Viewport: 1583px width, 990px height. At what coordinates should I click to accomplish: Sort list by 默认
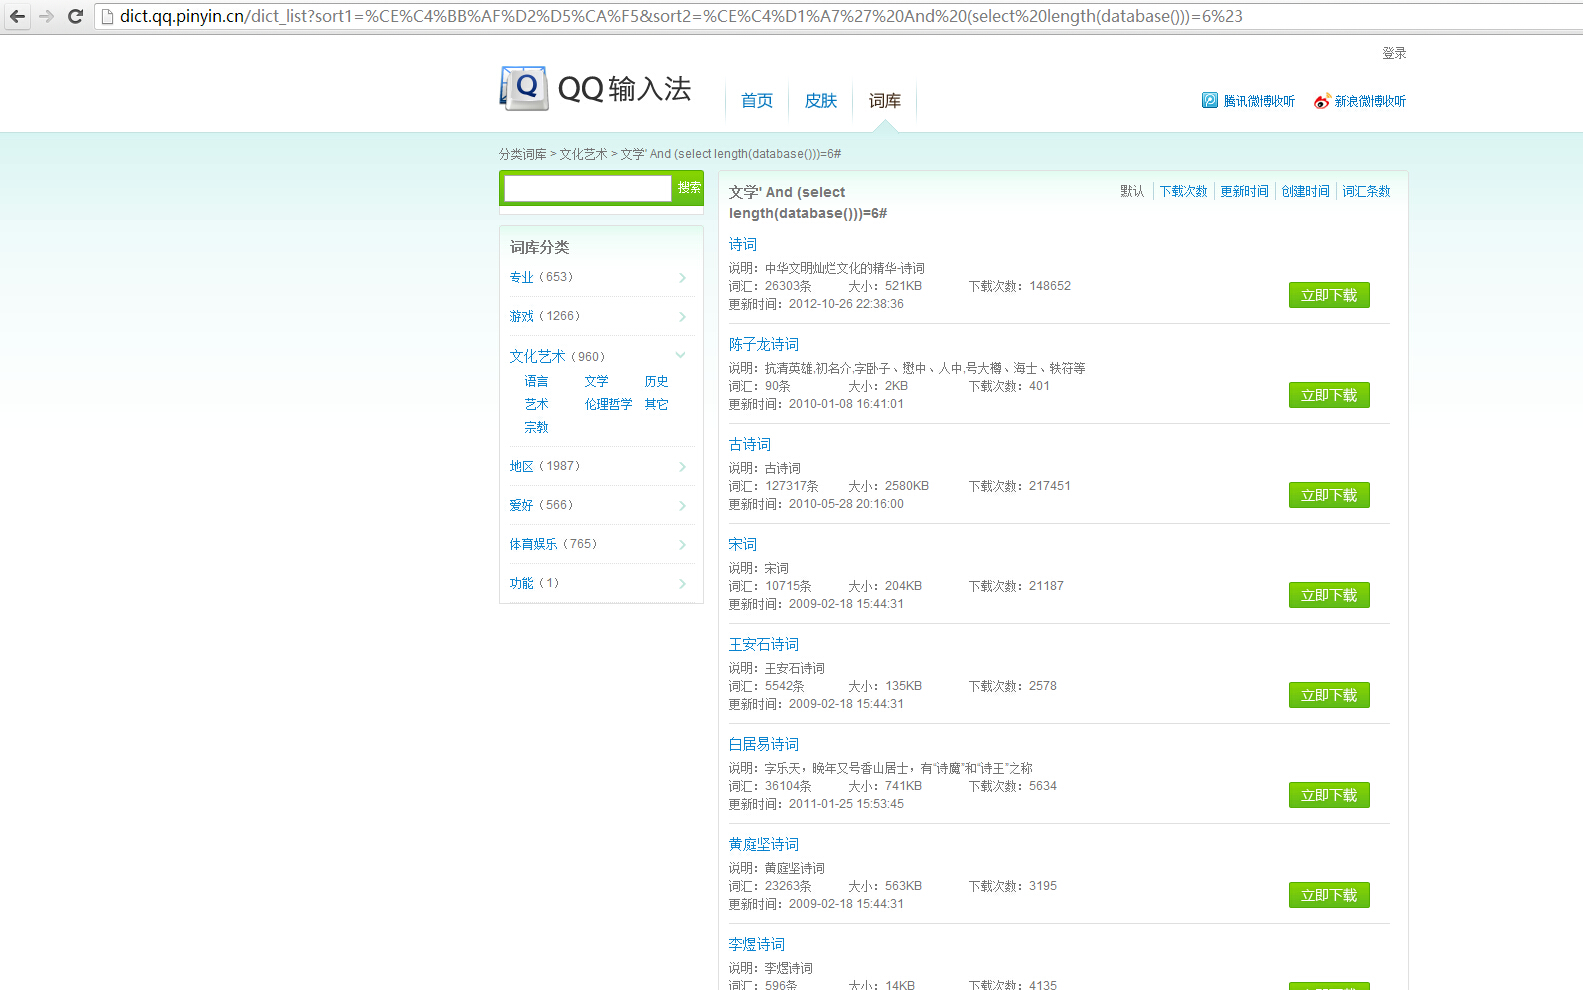(x=1132, y=191)
